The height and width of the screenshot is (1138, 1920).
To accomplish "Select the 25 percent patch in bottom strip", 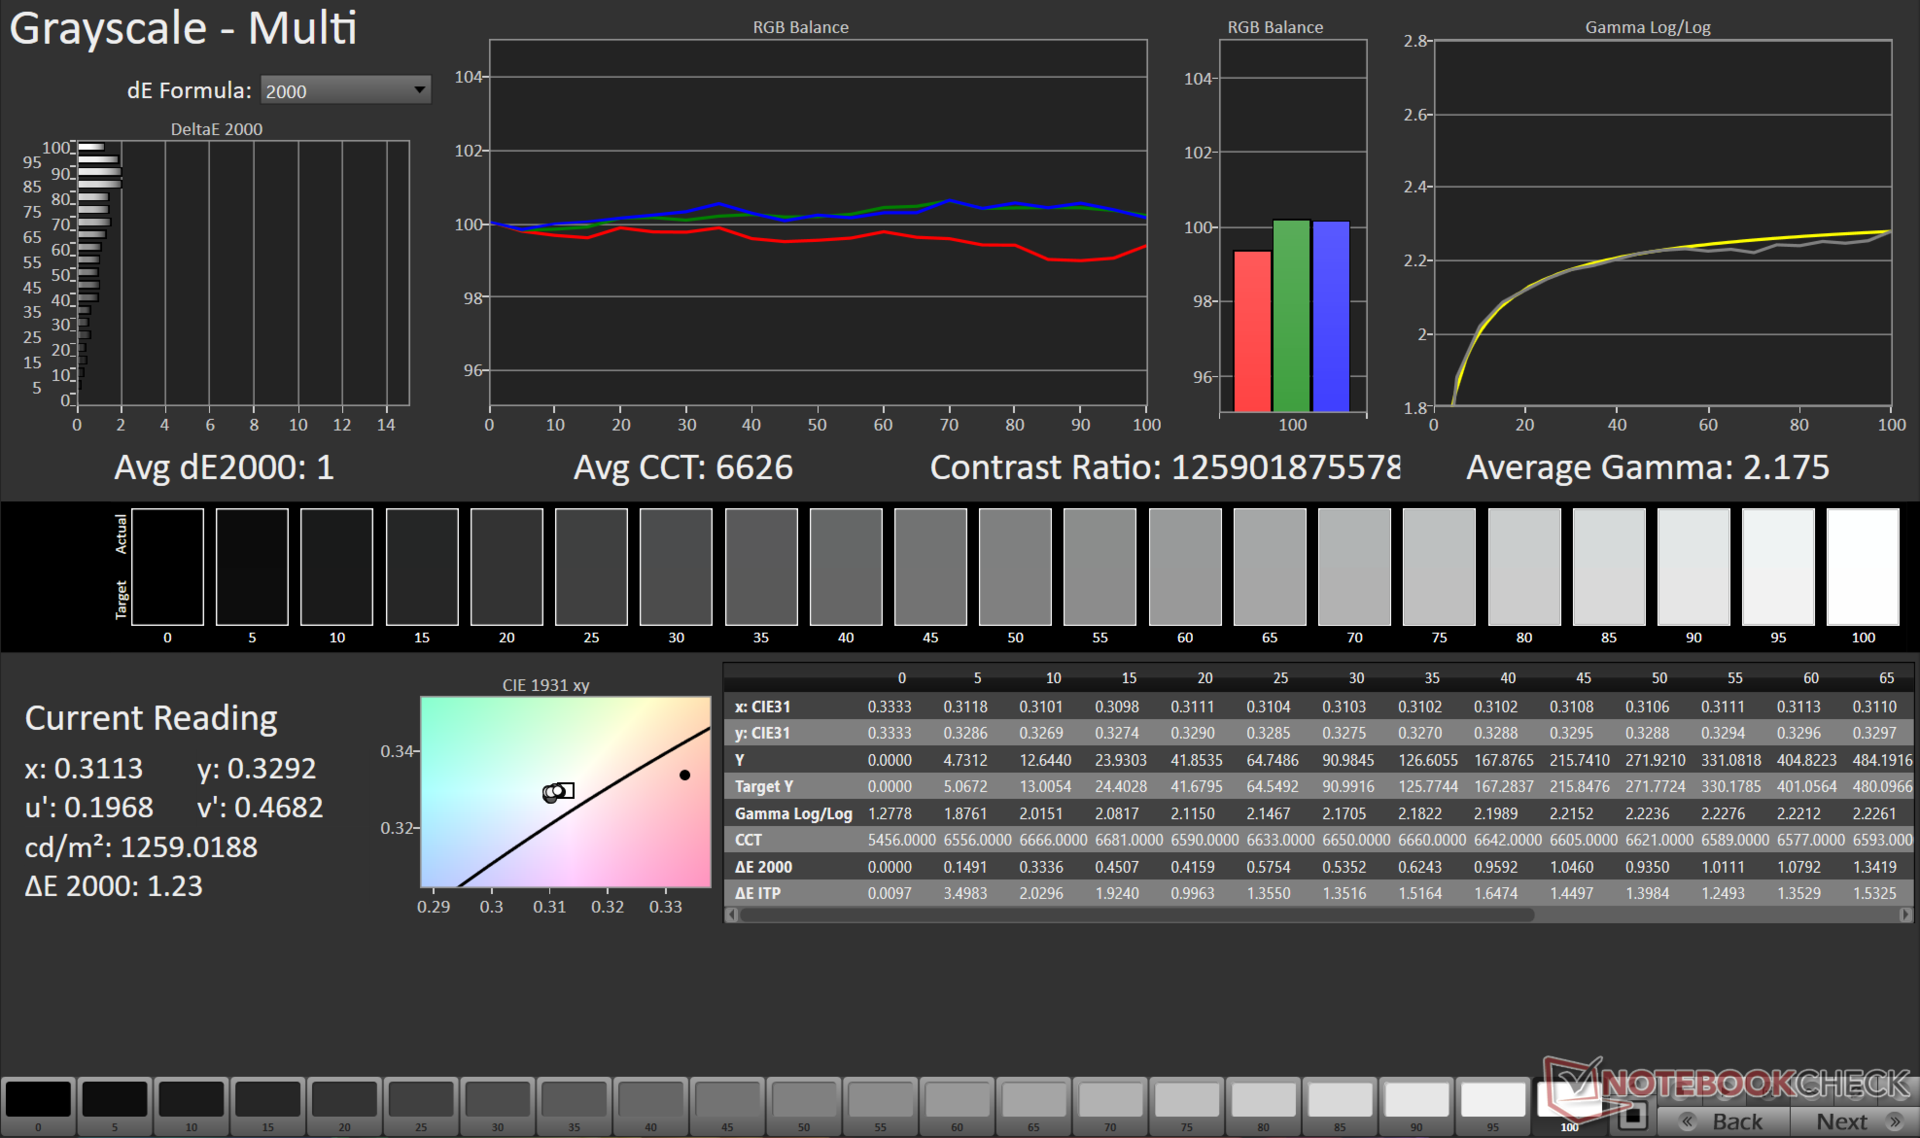I will click(421, 1100).
